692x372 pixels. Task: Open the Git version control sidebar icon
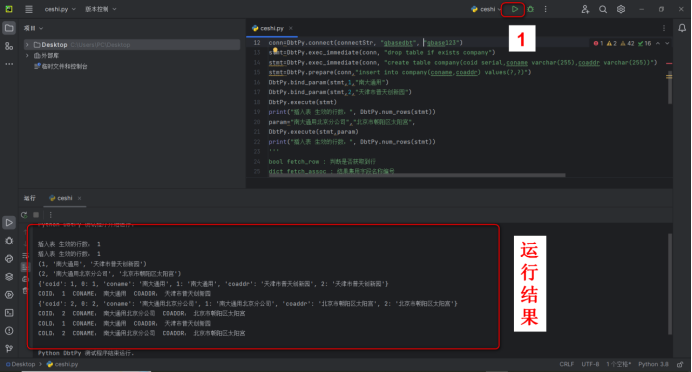coord(9,349)
